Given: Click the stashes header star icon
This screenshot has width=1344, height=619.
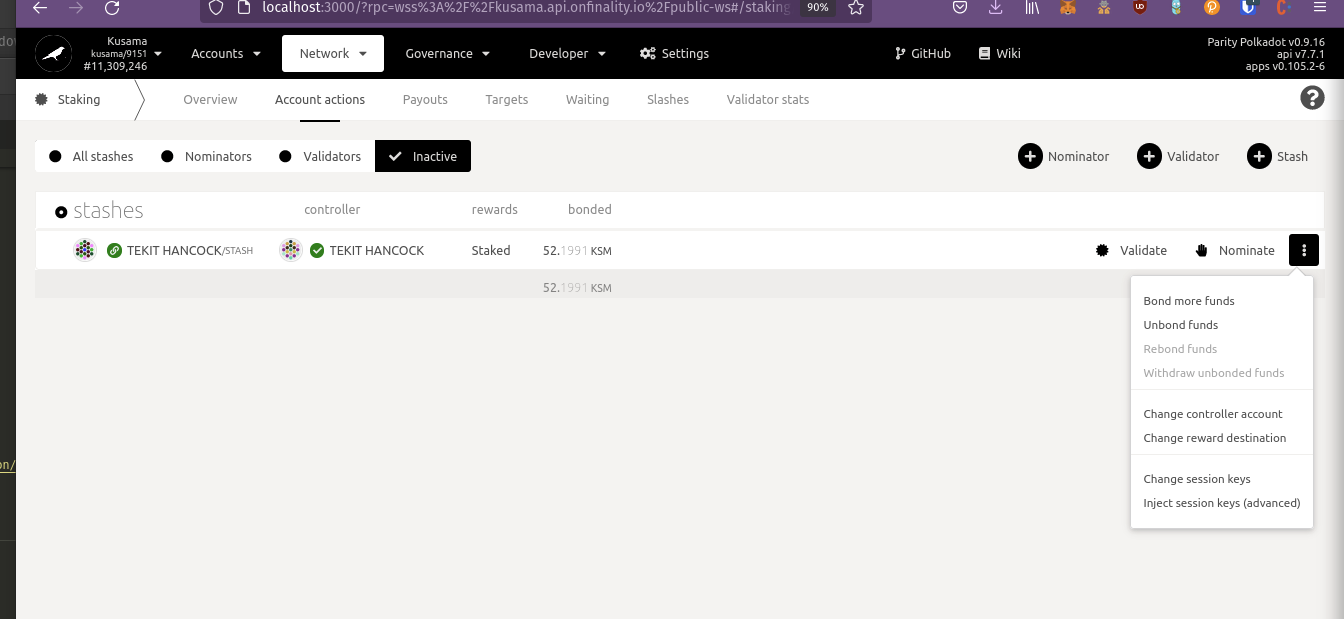Looking at the screenshot, I should pyautogui.click(x=61, y=212).
